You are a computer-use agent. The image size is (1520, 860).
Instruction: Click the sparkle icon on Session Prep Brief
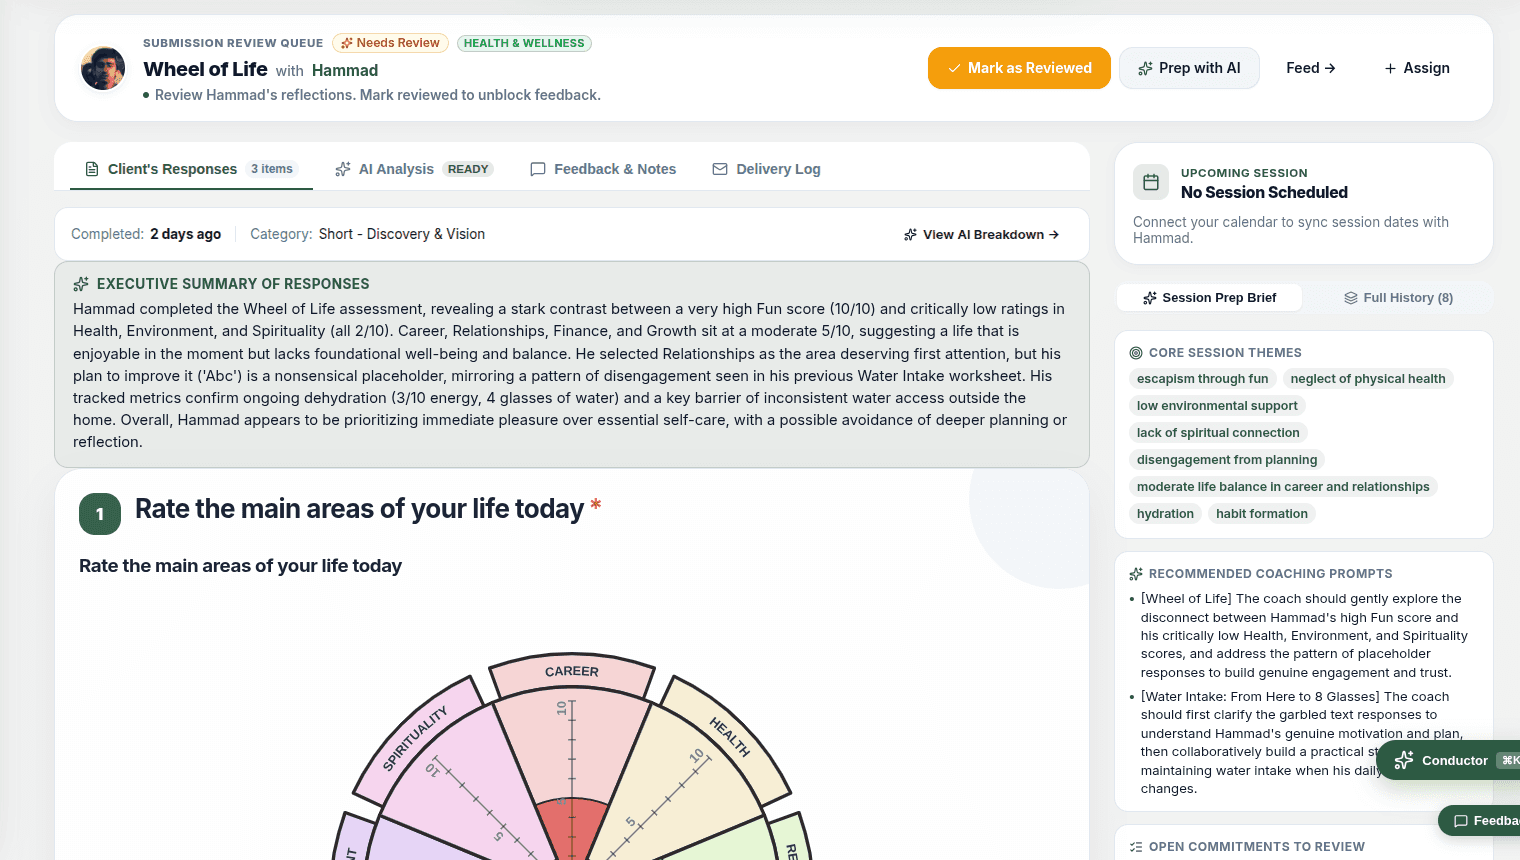(1150, 298)
